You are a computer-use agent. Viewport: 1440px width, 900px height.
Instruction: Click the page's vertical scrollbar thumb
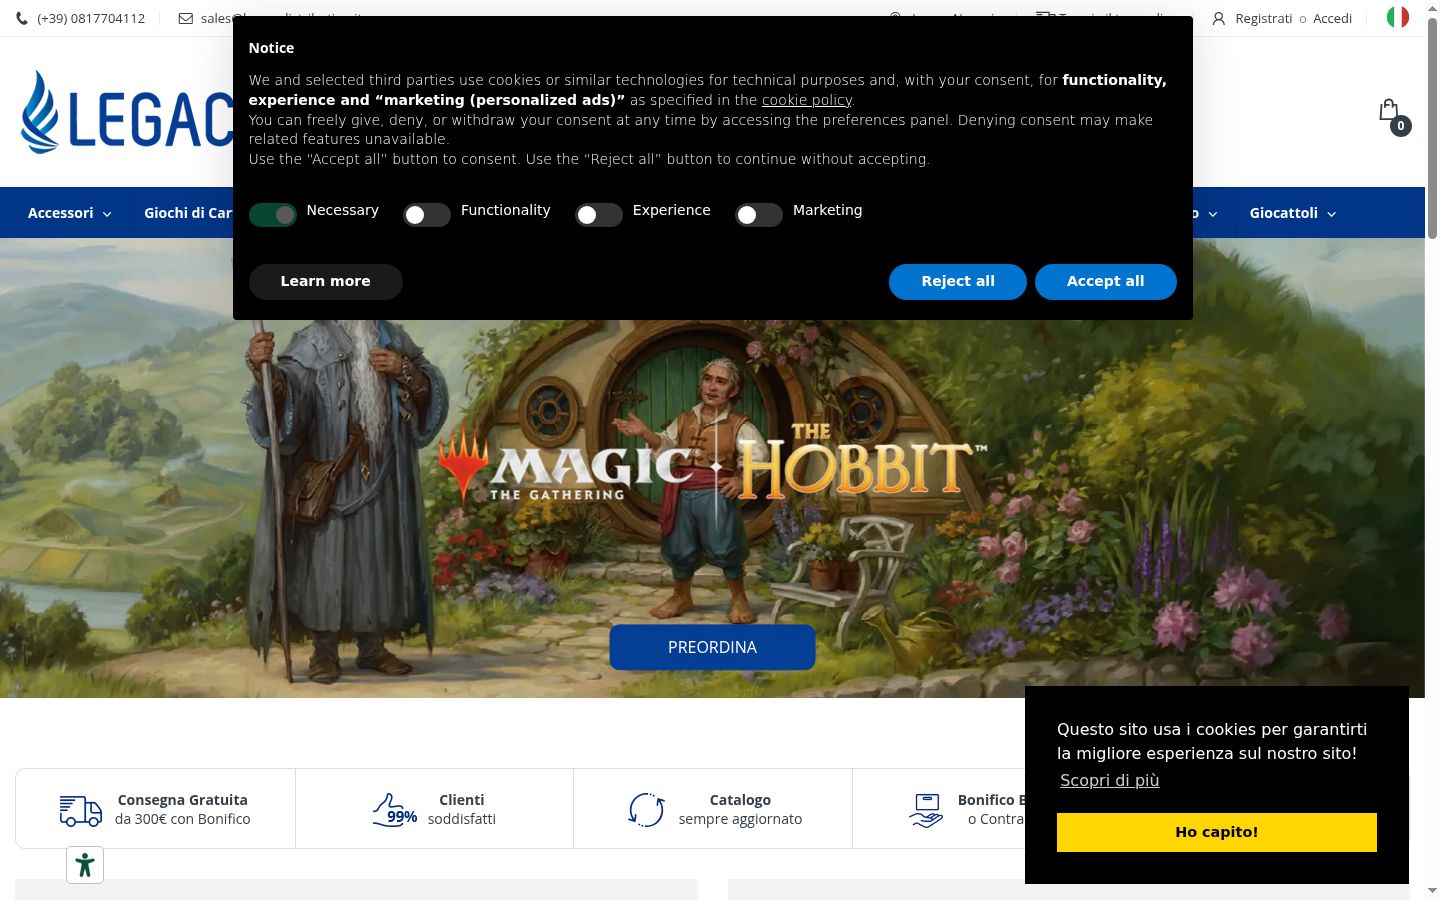pyautogui.click(x=1432, y=128)
